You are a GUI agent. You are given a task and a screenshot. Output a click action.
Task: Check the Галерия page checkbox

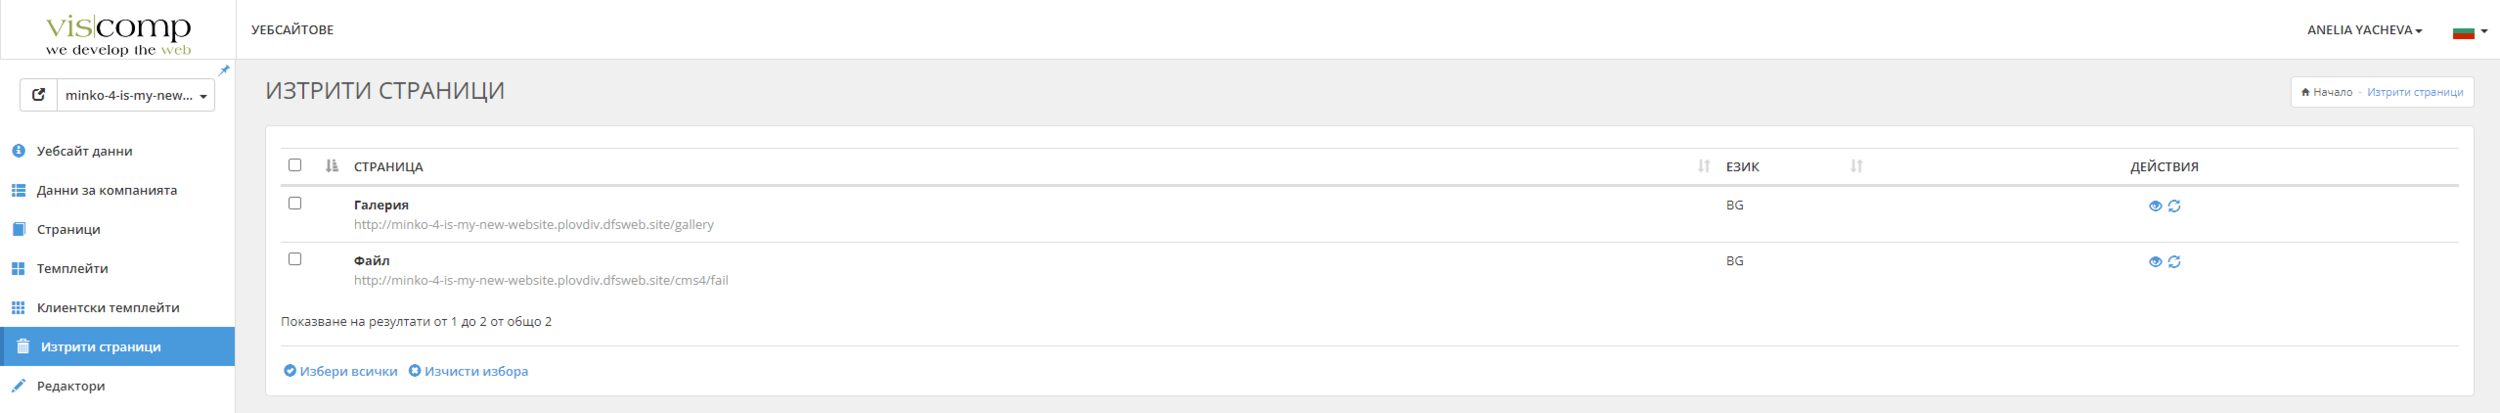pos(295,203)
